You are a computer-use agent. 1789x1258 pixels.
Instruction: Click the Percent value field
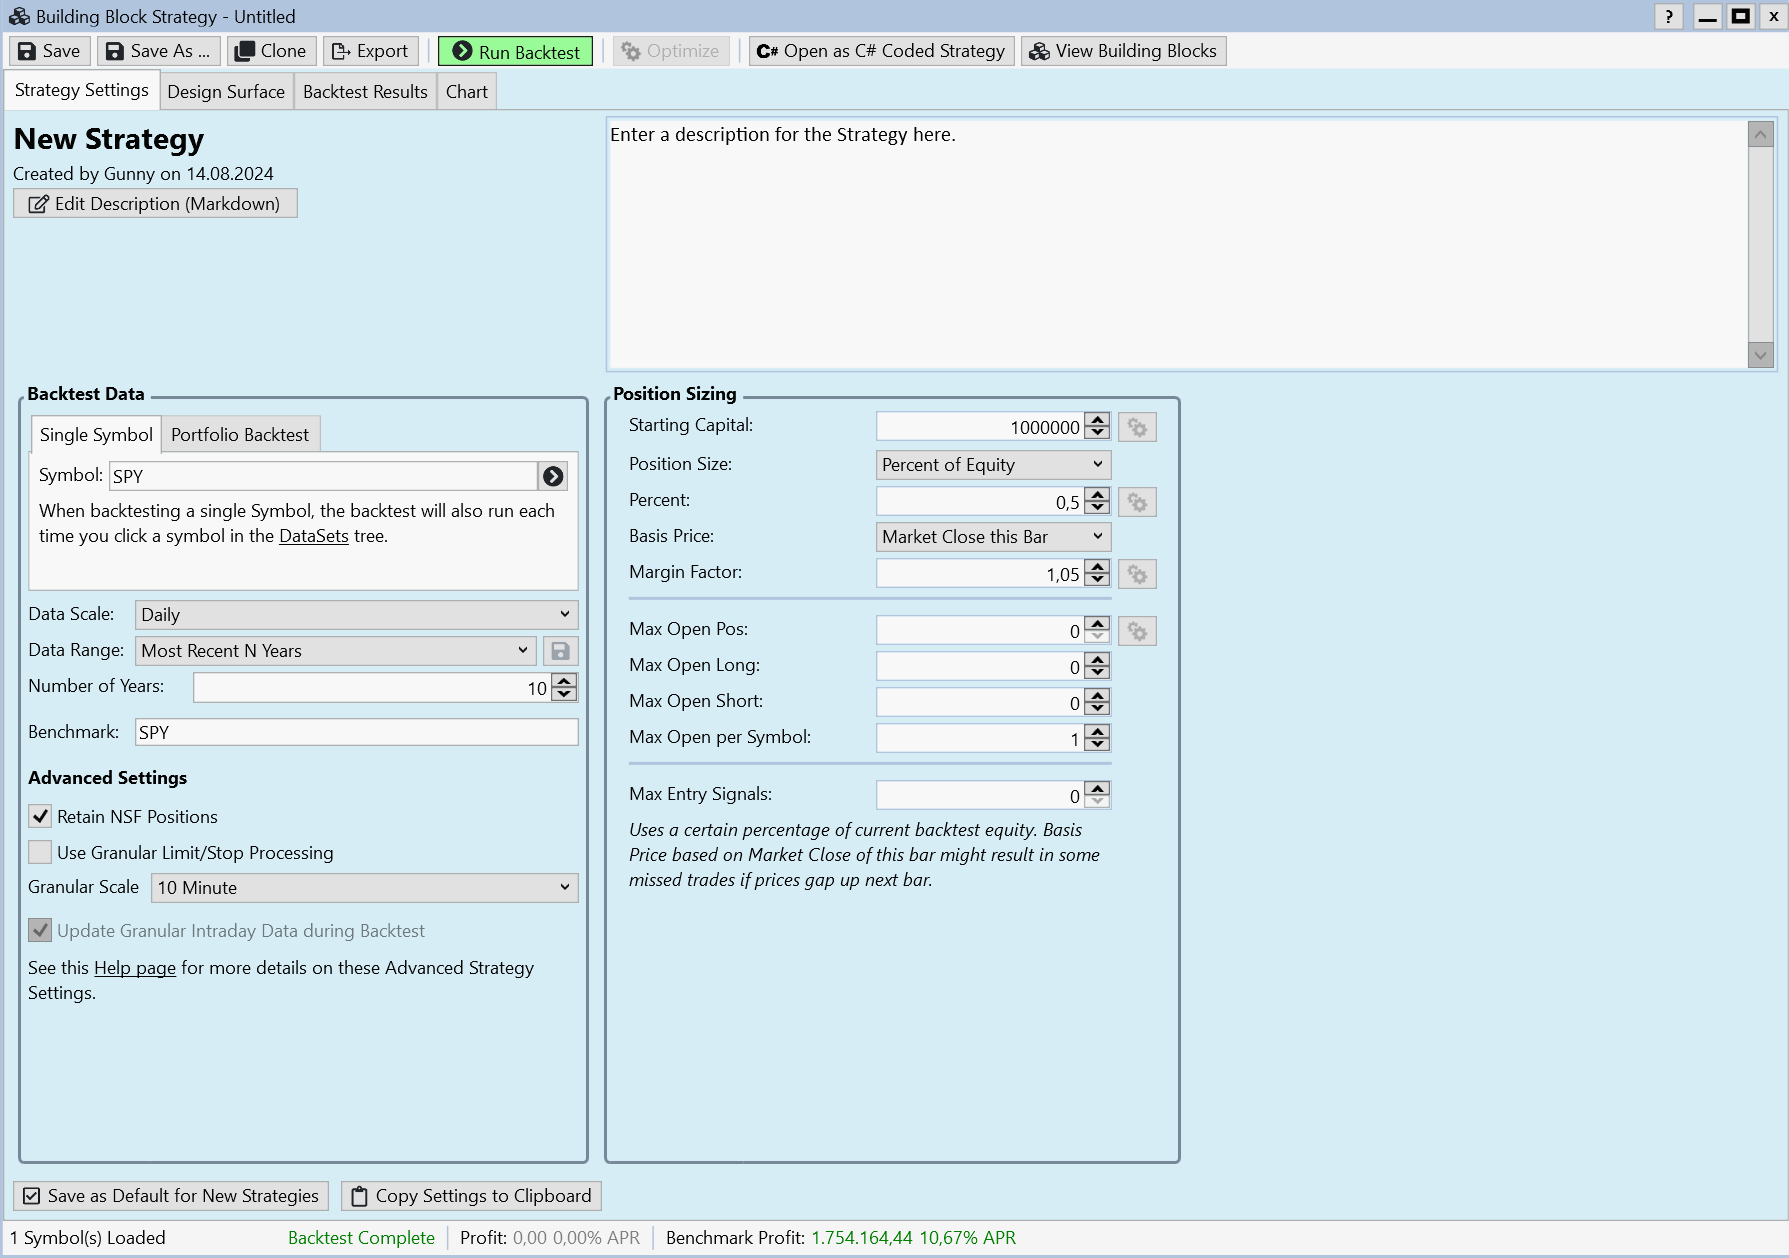pos(980,502)
